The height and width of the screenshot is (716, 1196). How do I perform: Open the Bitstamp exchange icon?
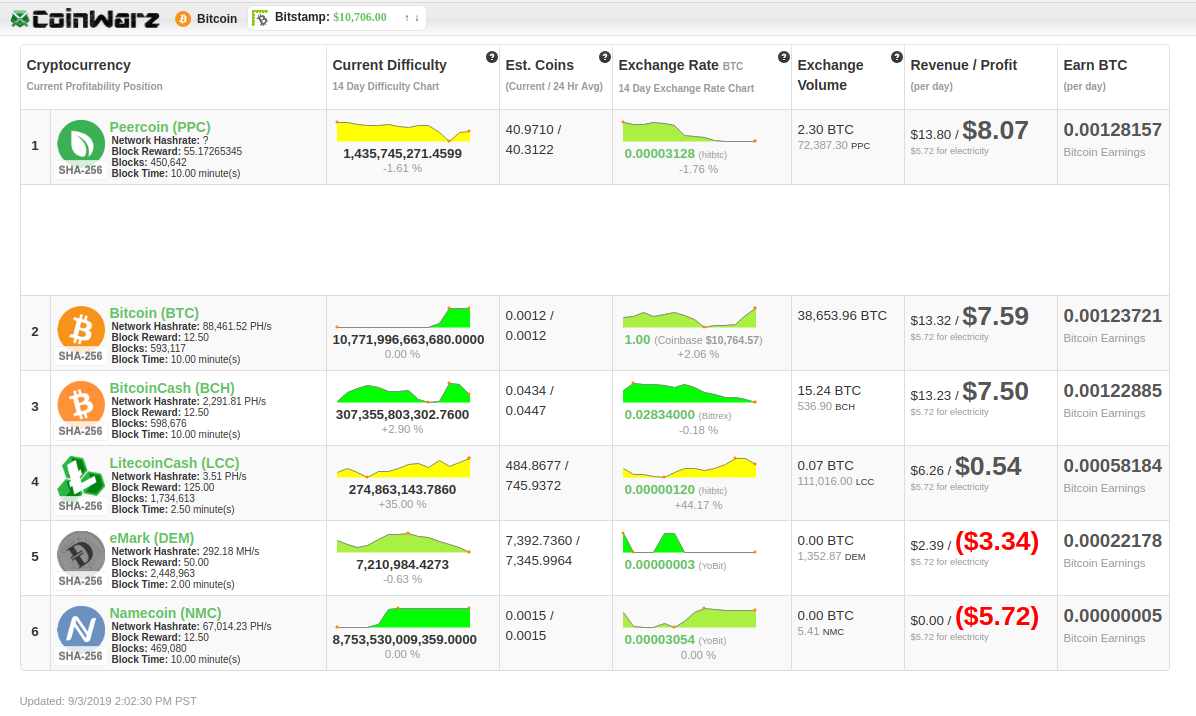[260, 18]
